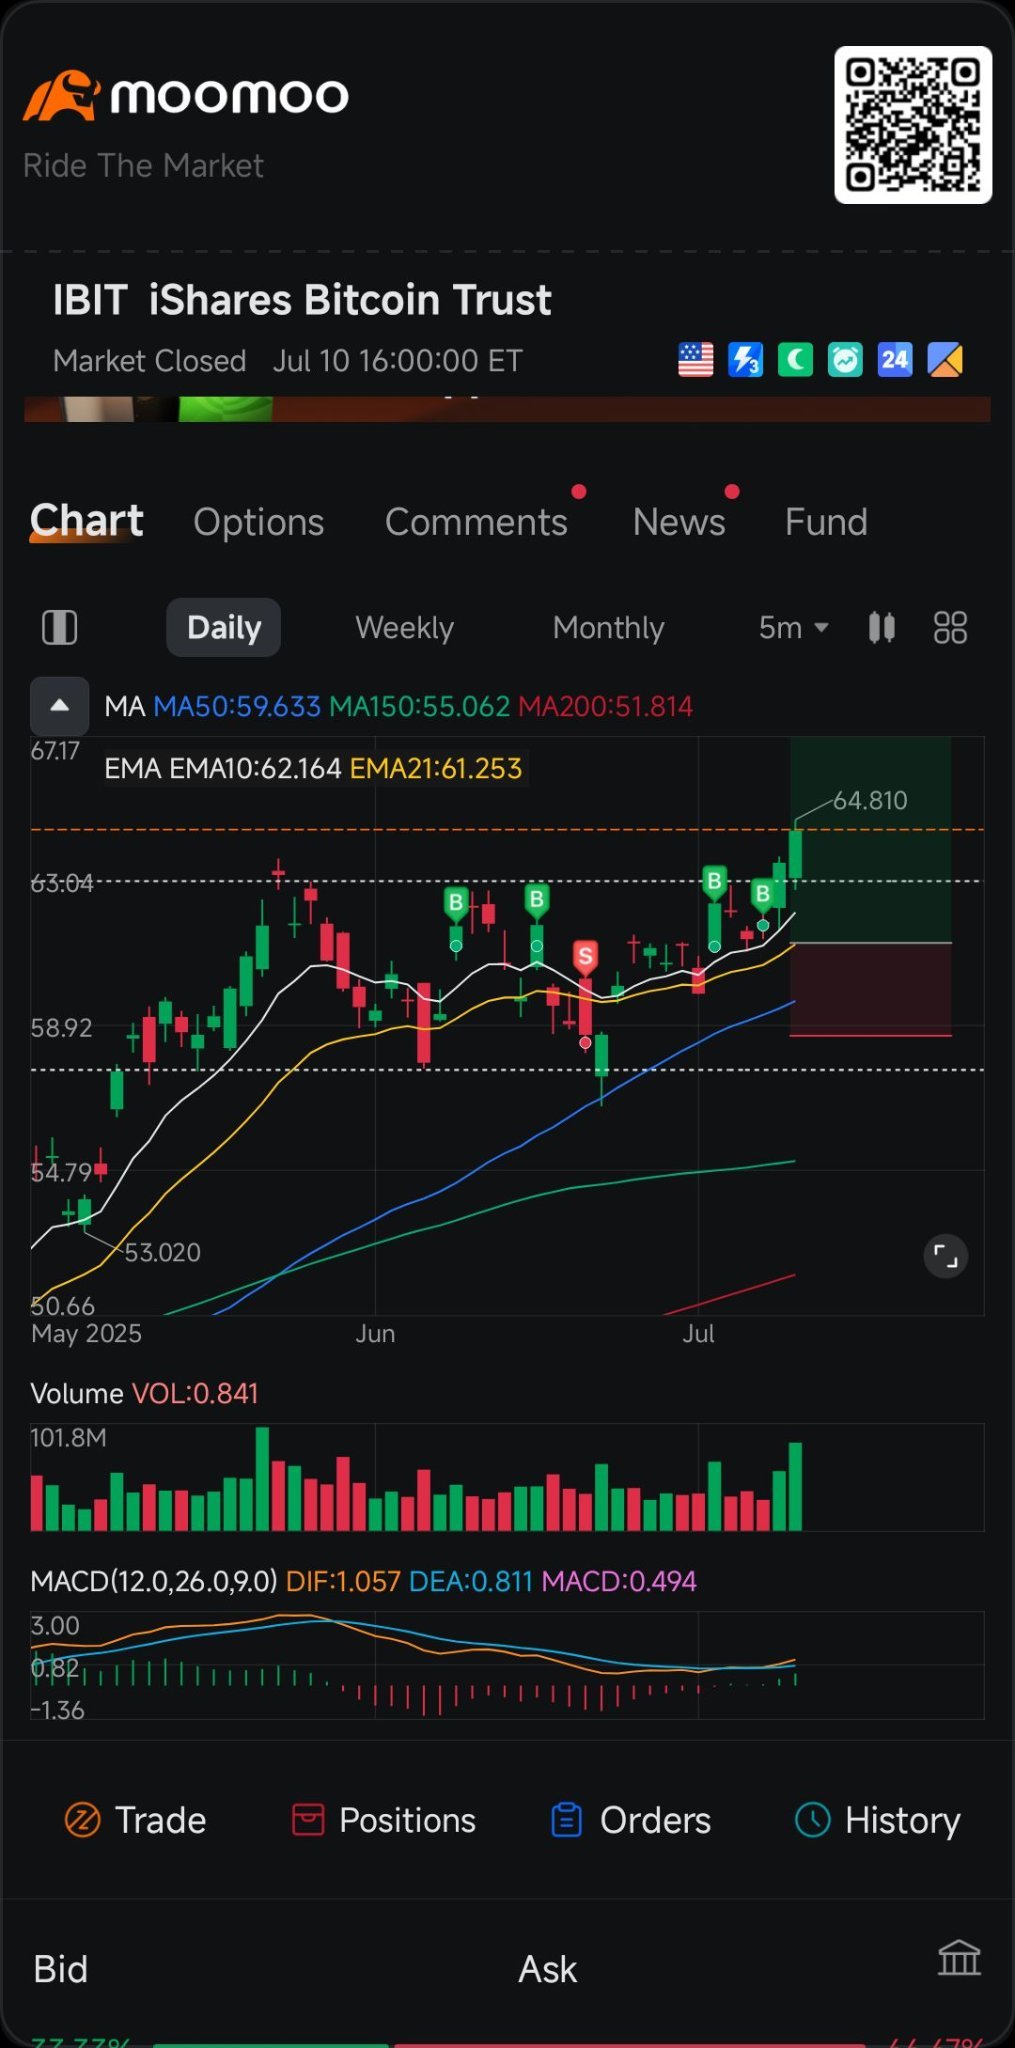Viewport: 1015px width, 2048px height.
Task: Tap the DEA:0.811 value
Action: coord(471,1581)
